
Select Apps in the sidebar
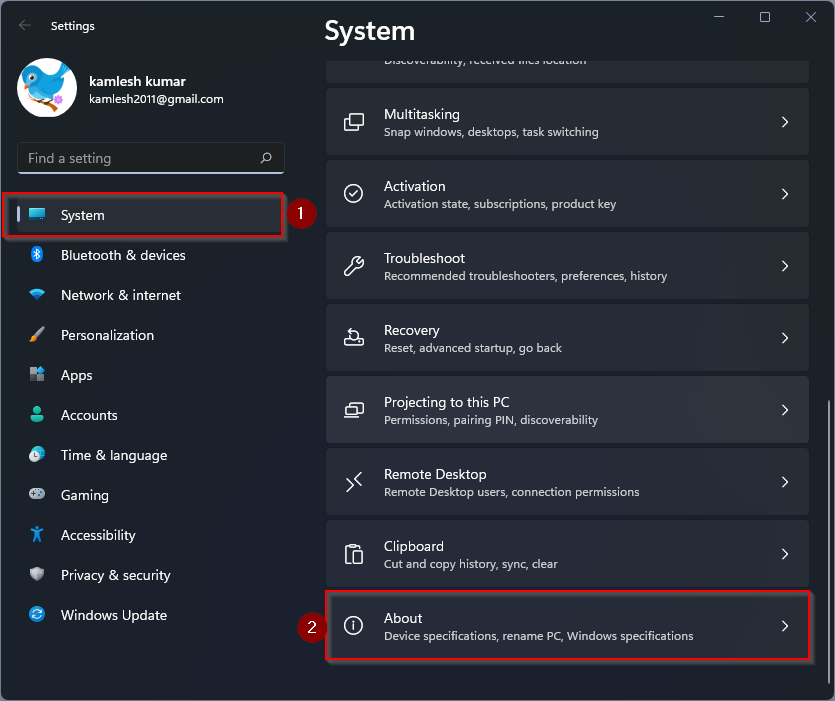tap(150, 375)
